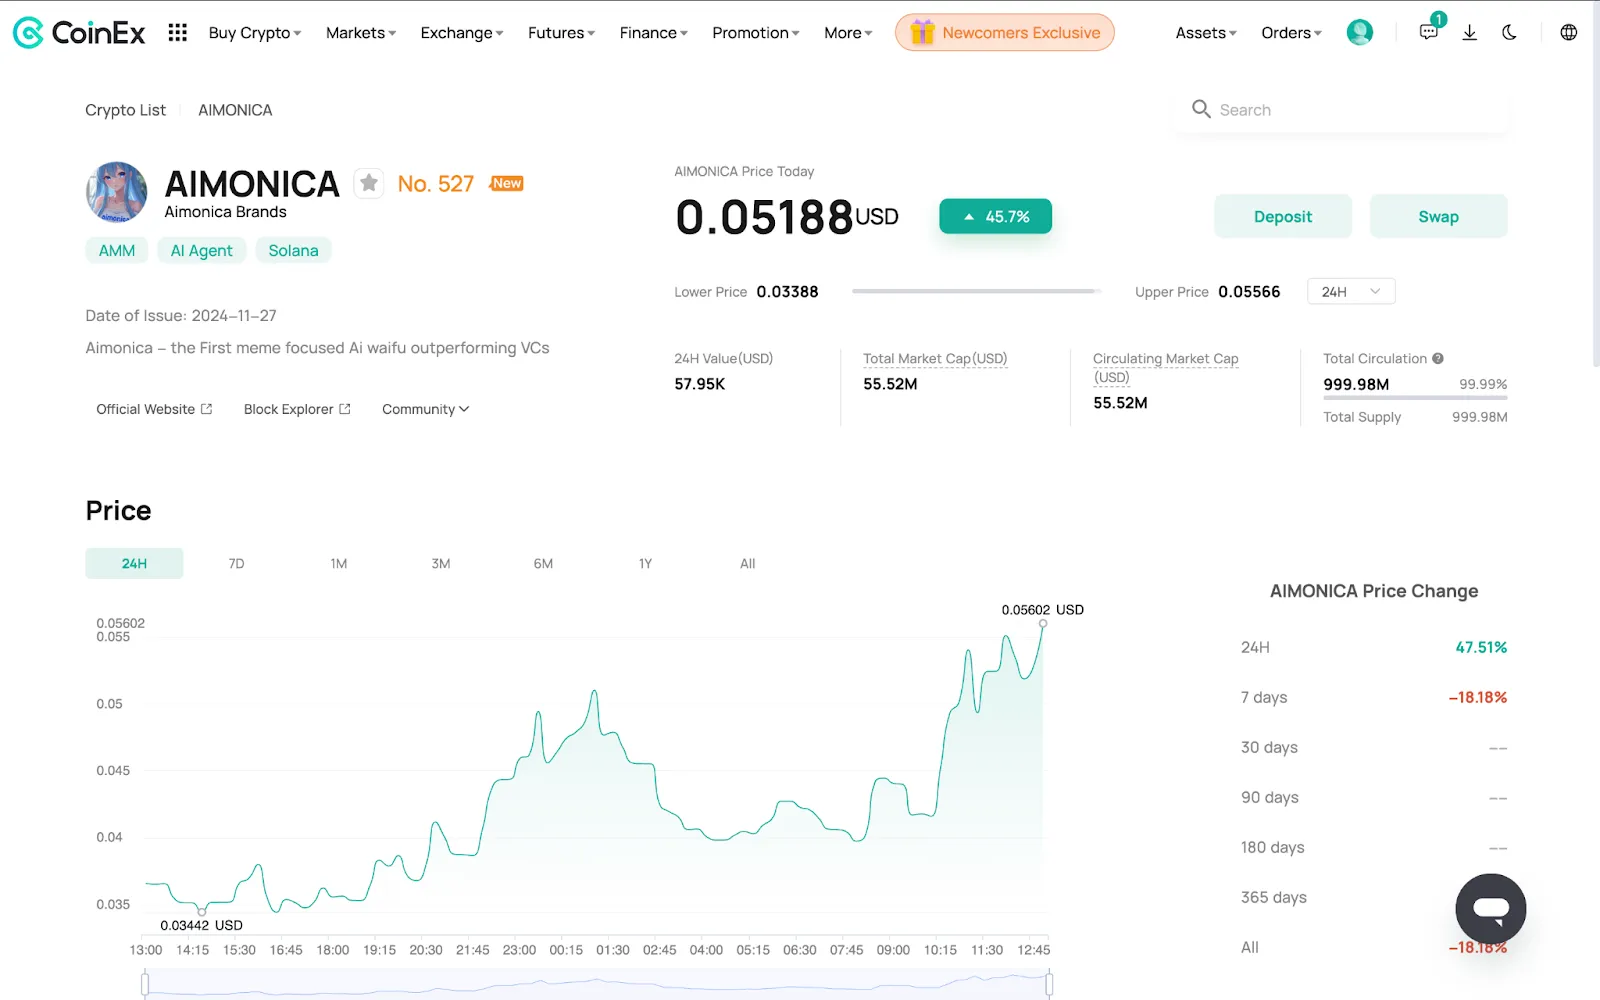The width and height of the screenshot is (1600, 1000).
Task: Click the Swap button
Action: click(x=1438, y=216)
